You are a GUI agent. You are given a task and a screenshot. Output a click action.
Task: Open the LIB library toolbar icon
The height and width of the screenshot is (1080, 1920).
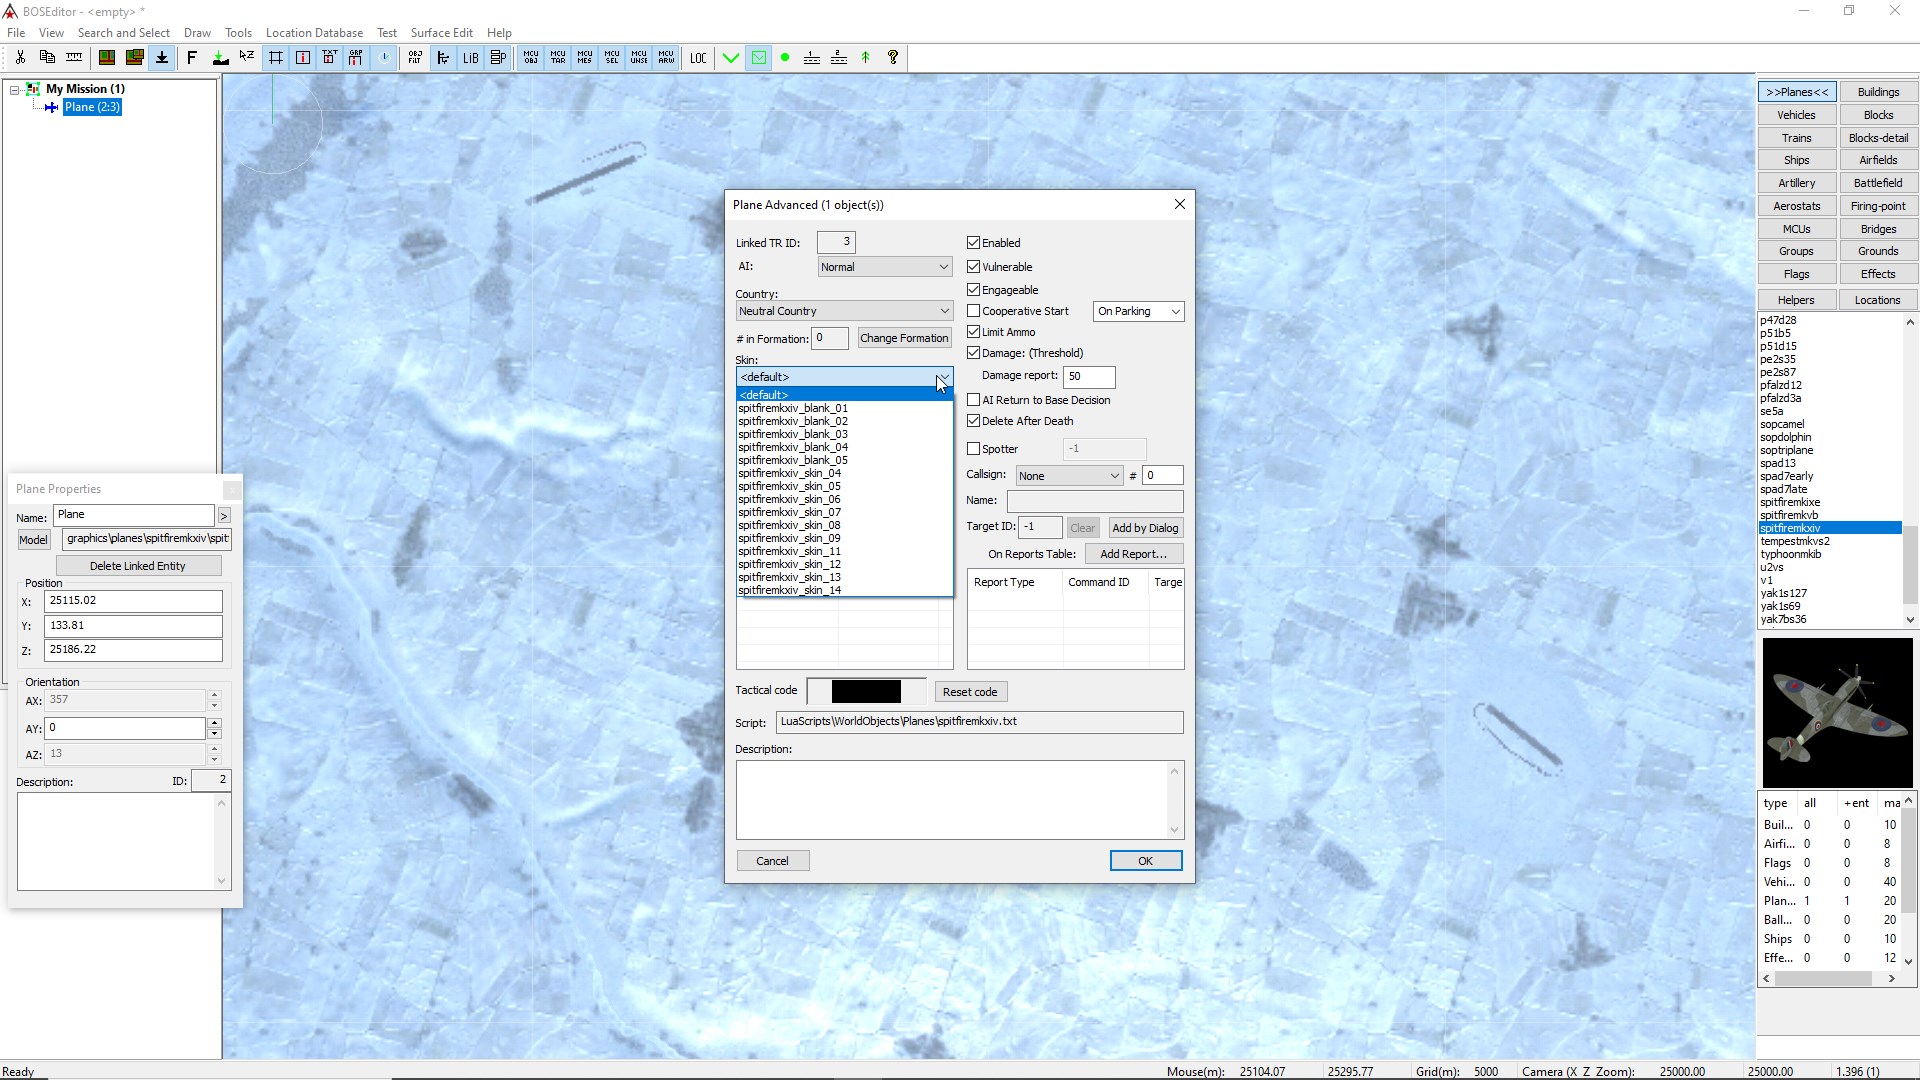pos(470,58)
